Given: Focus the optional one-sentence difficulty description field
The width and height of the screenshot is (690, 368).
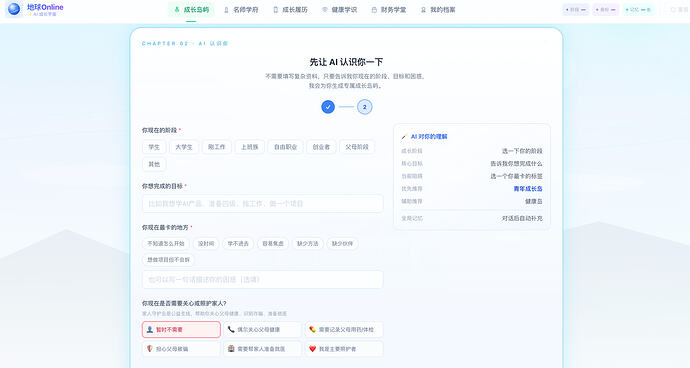Looking at the screenshot, I should pos(263,280).
